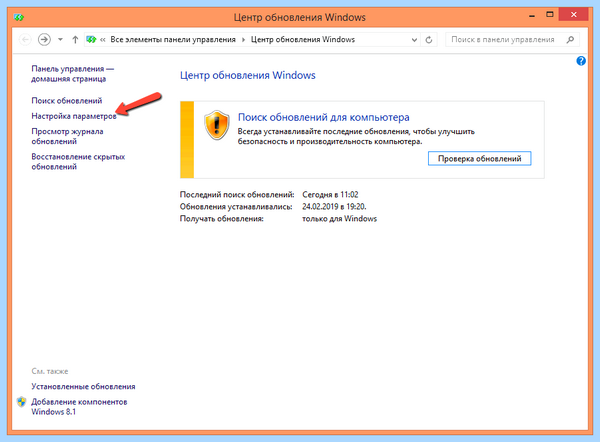Click the 'Последний поиск обновлений:' label
The height and width of the screenshot is (442, 600).
[x=237, y=194]
